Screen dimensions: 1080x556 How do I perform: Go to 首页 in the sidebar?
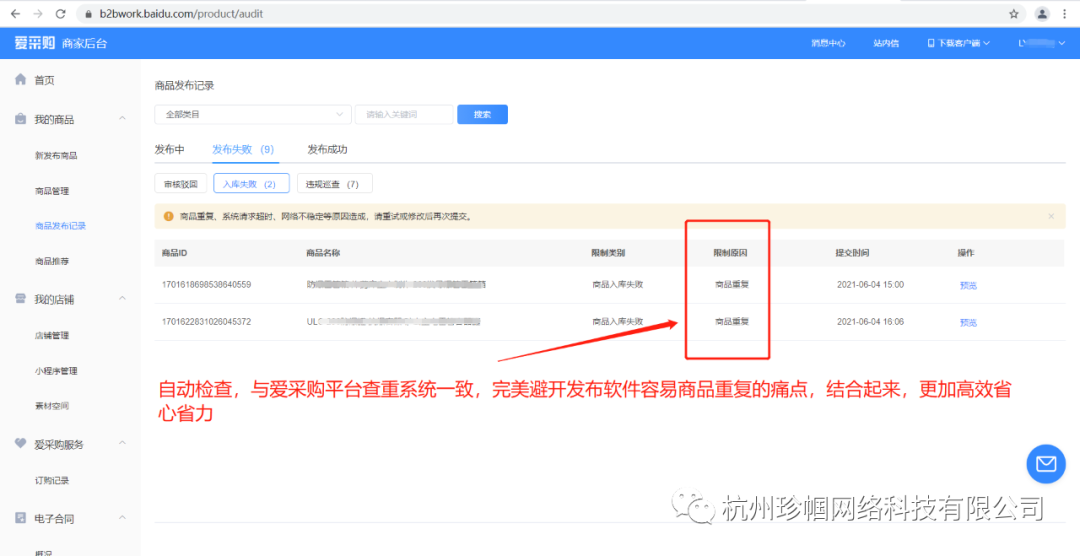pyautogui.click(x=44, y=80)
